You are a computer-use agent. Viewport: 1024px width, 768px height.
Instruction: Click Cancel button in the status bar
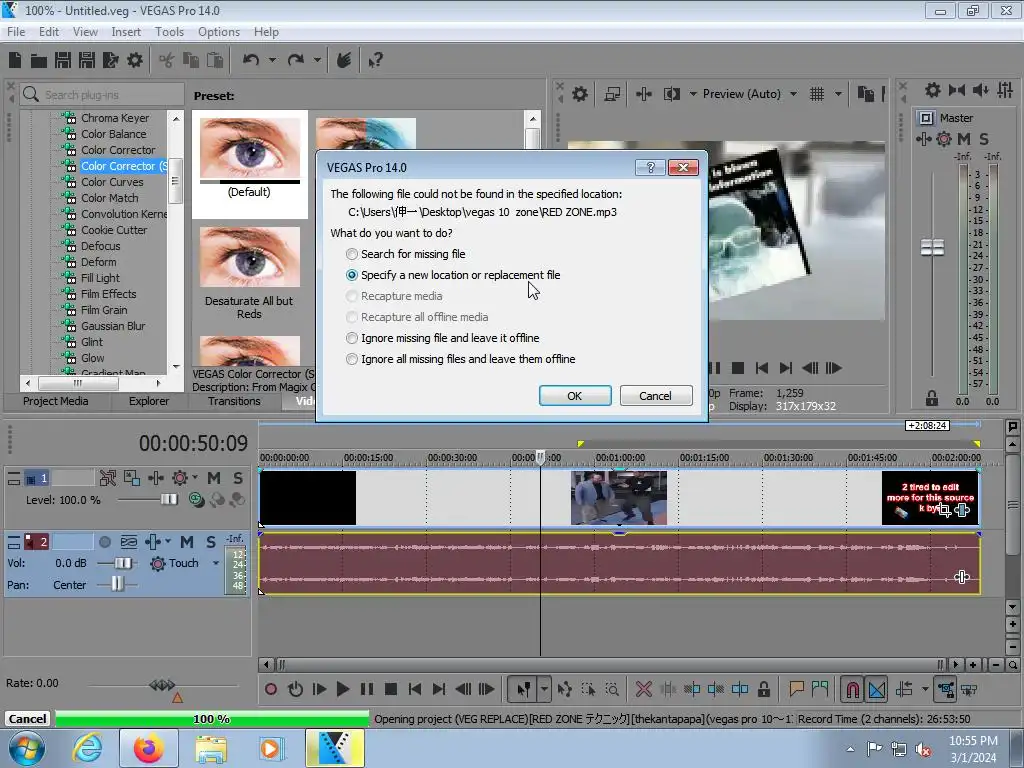pyautogui.click(x=27, y=719)
